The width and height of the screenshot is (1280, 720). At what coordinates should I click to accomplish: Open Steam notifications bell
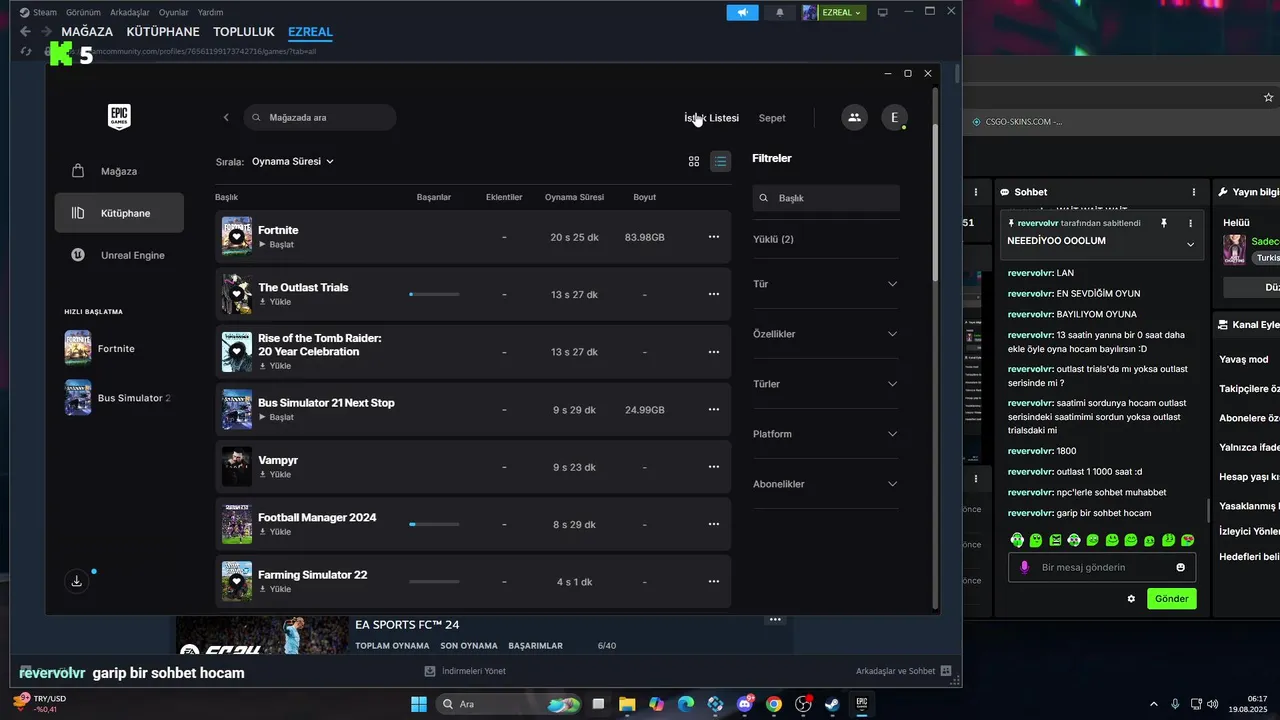(x=780, y=12)
